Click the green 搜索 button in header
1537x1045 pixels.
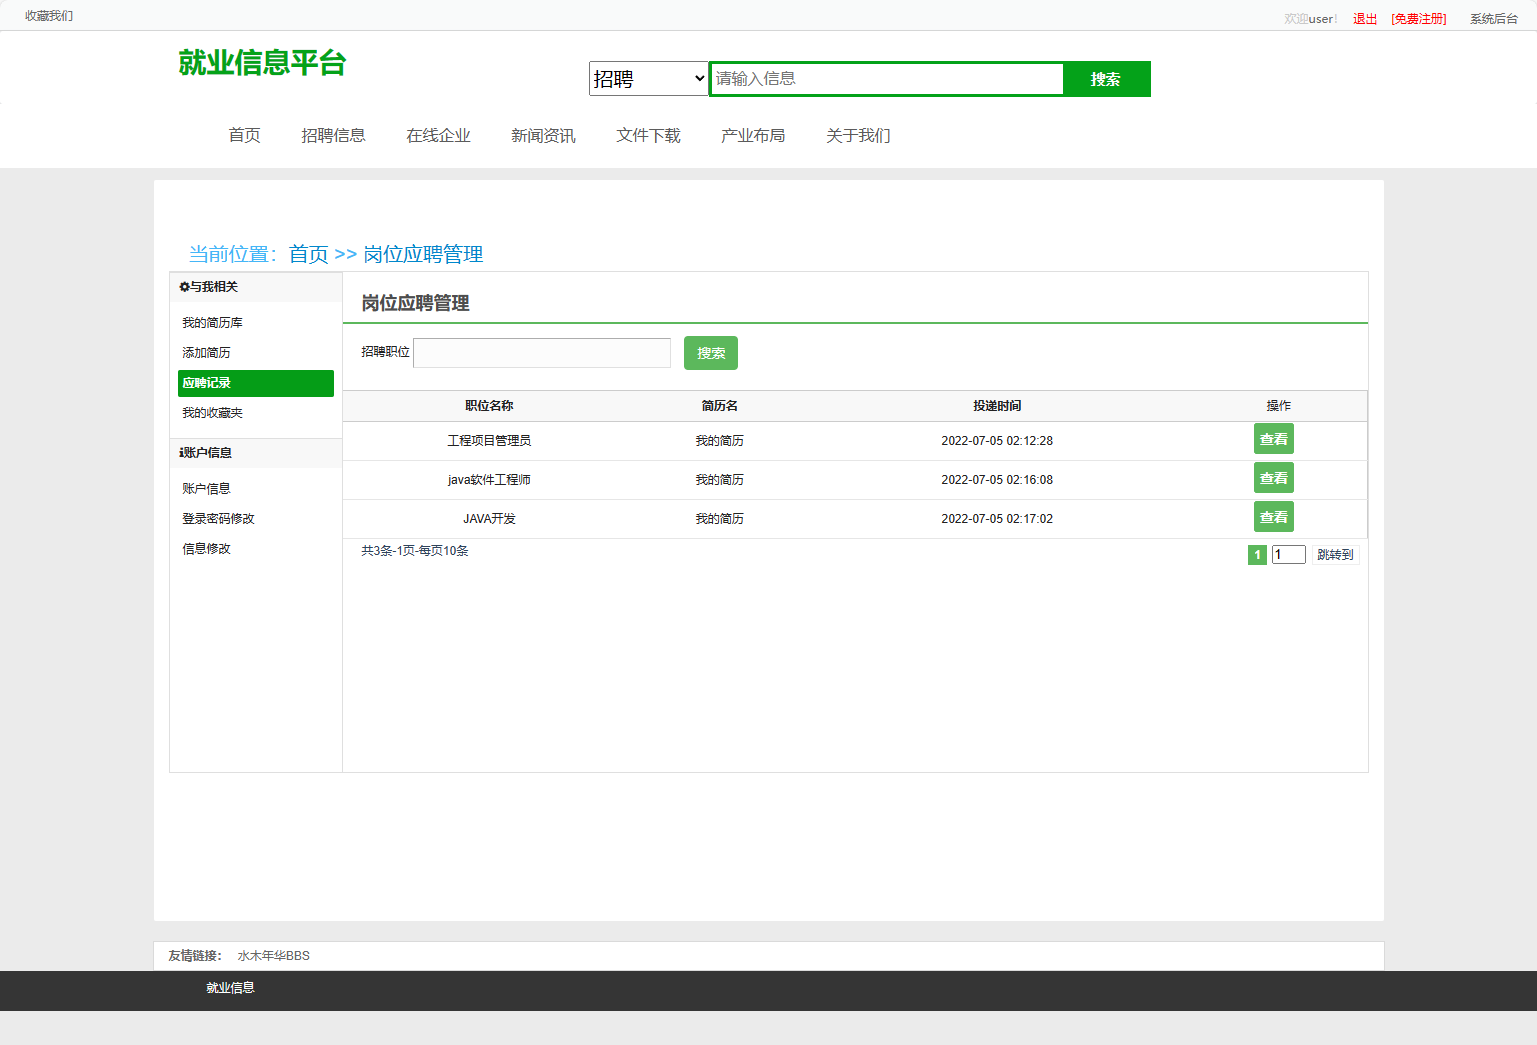(x=1106, y=78)
